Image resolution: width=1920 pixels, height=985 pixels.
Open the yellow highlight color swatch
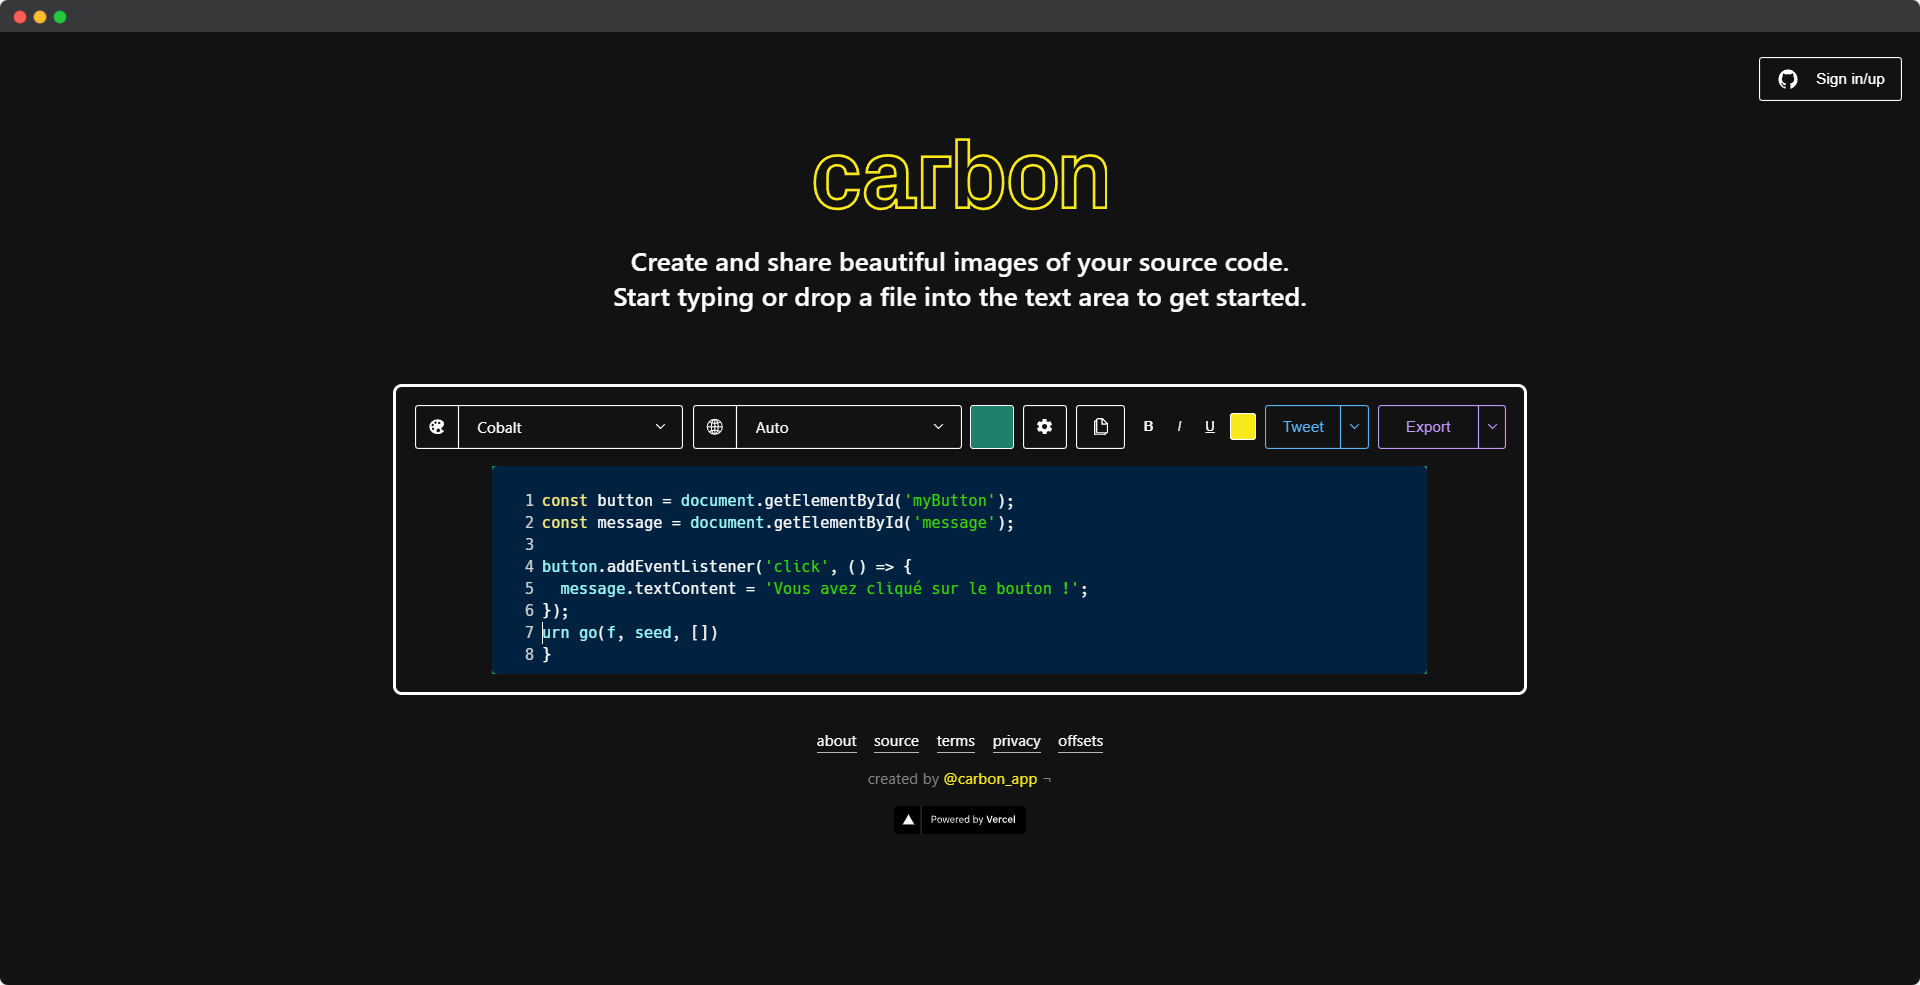tap(1243, 427)
